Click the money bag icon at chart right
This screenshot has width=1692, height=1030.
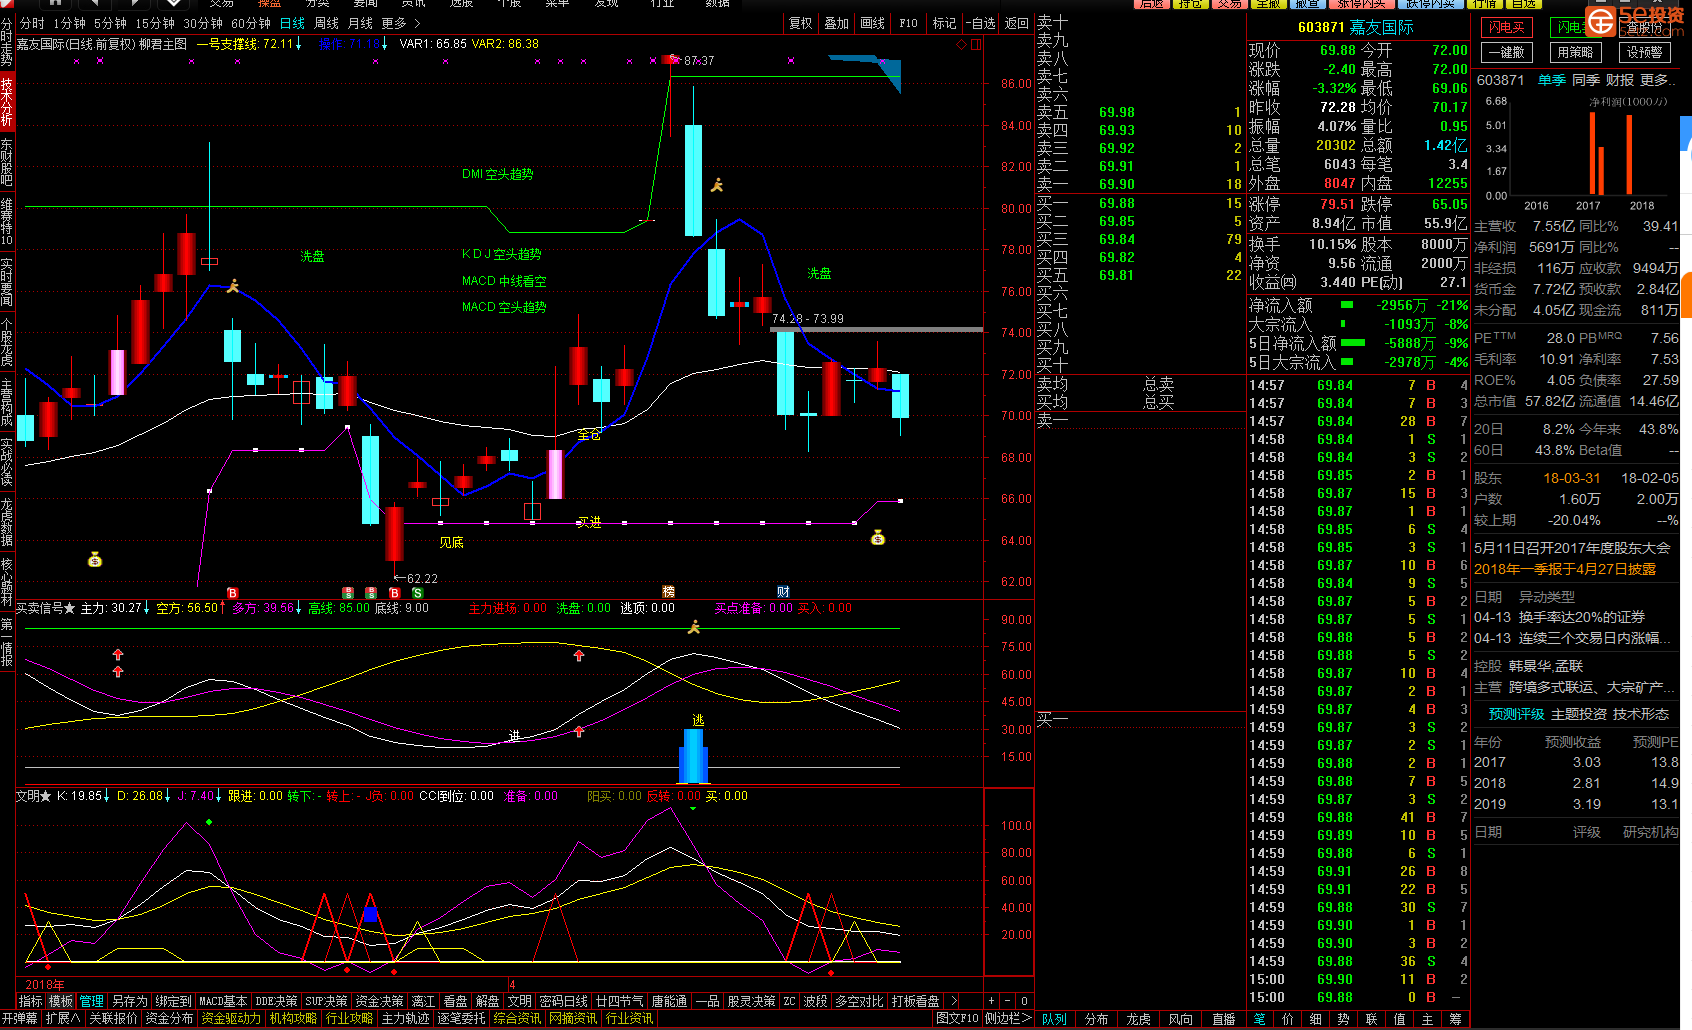[x=878, y=538]
